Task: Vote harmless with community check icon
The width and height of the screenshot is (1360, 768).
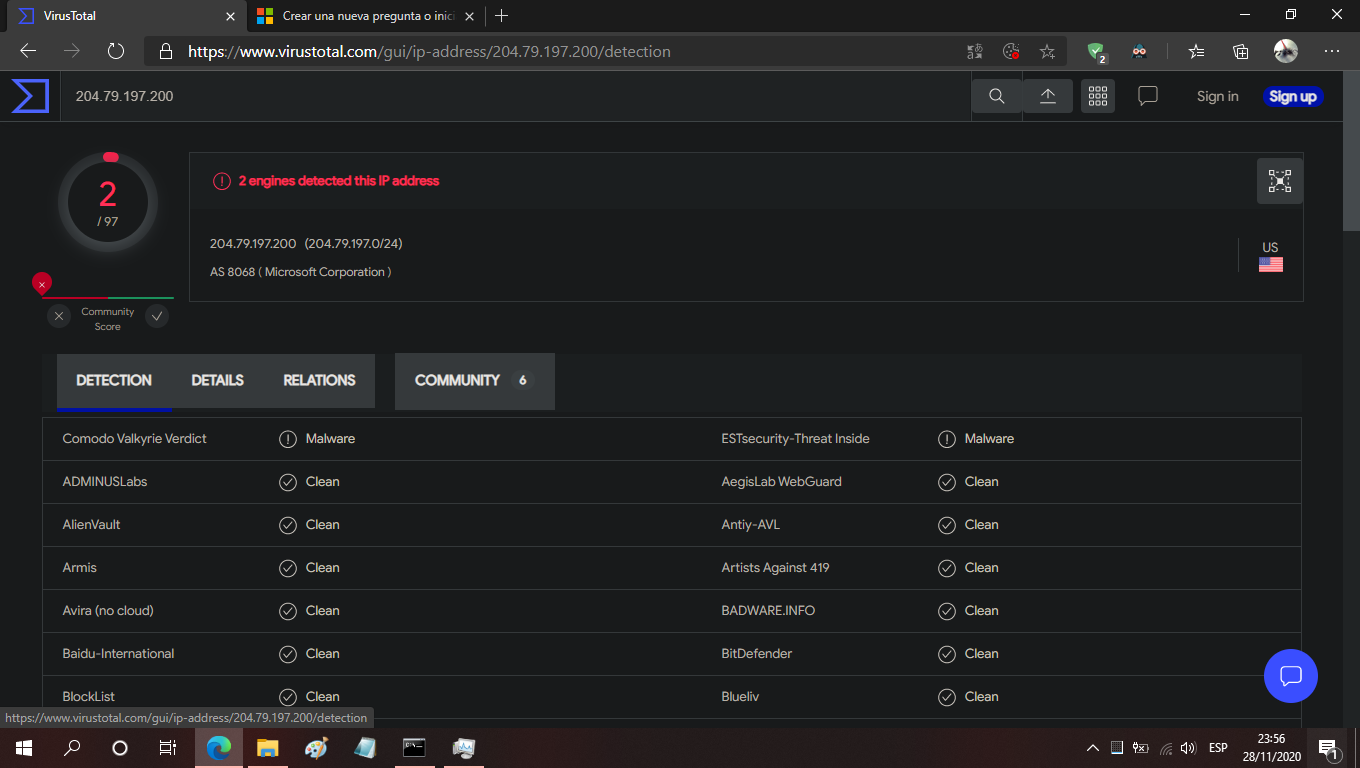Action: pos(157,316)
